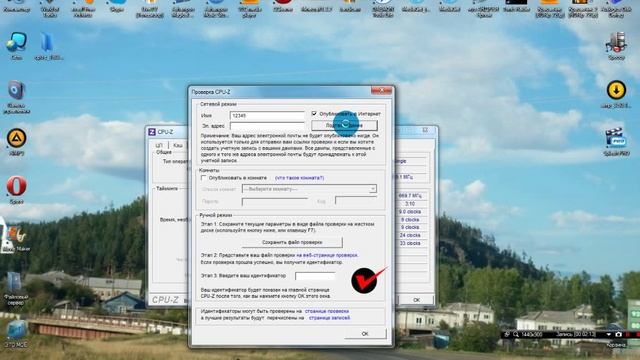640x360 pixels.
Task: Click 'Сохранить файл проверки' button
Action: click(292, 242)
